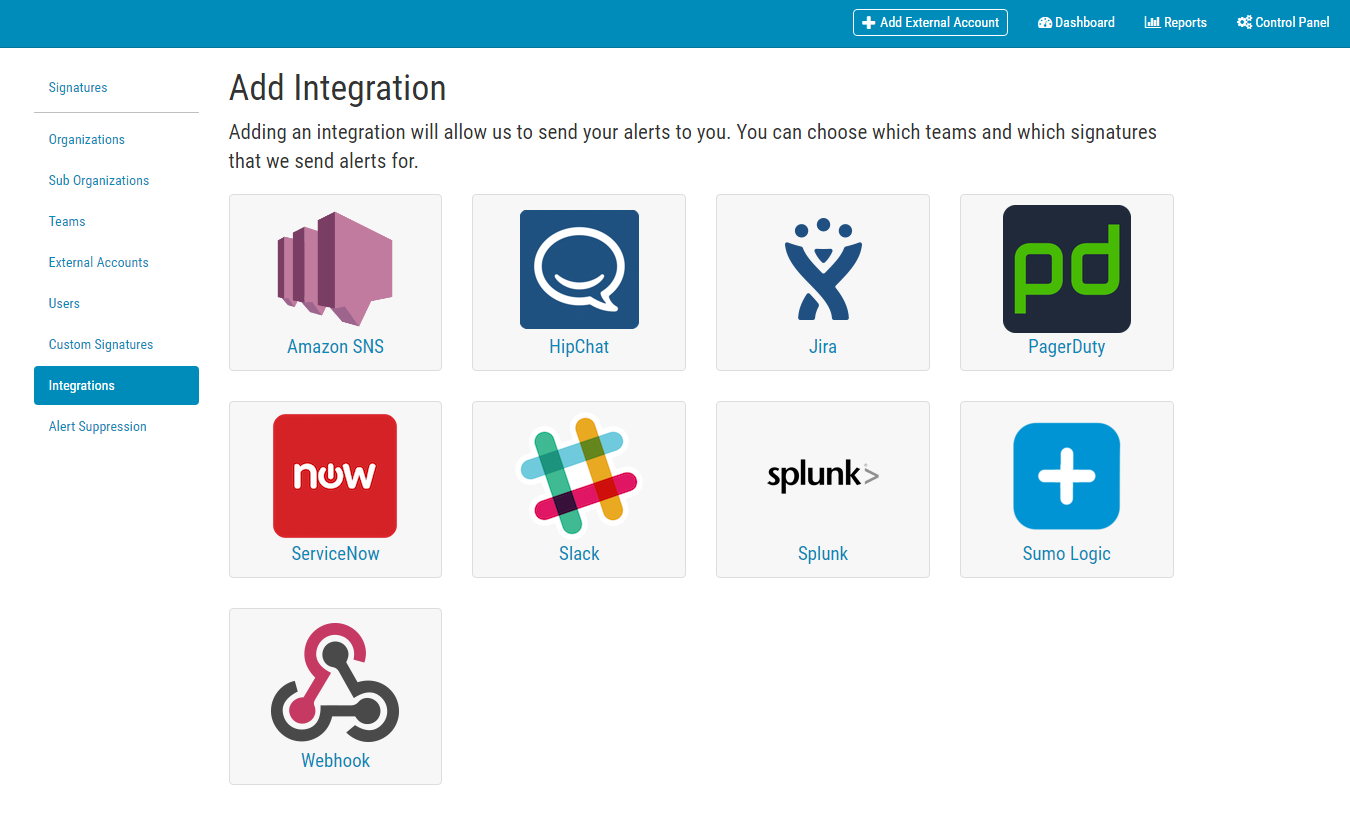Choose the Splunk logo tile
1350x823 pixels.
[x=823, y=476]
